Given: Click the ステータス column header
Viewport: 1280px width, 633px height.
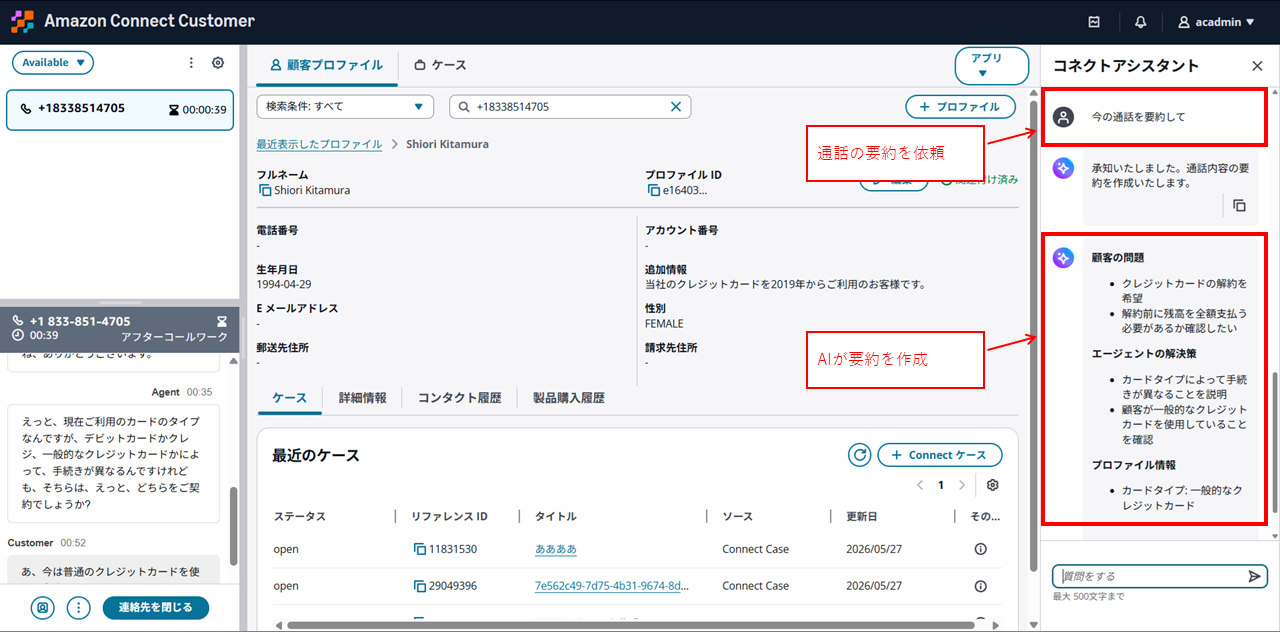Looking at the screenshot, I should tap(300, 516).
